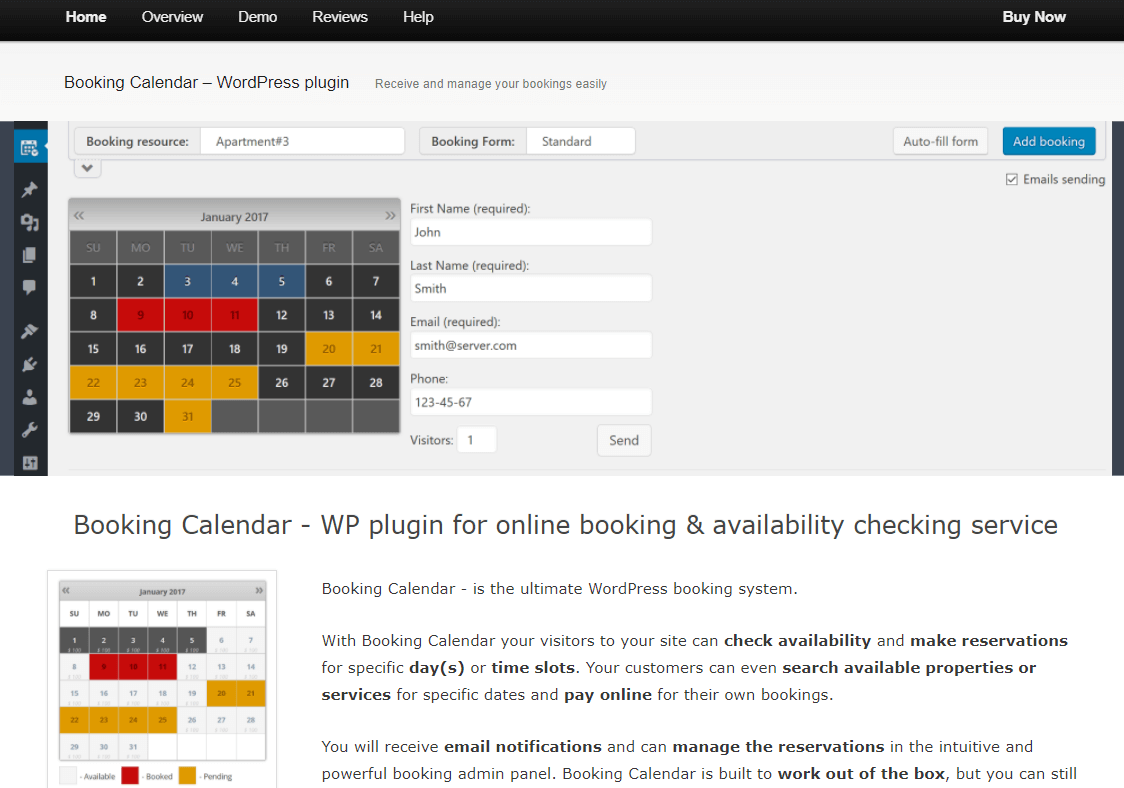Open the Plugins plug icon in sidebar
Viewport: 1124px width, 788px height.
[29, 364]
